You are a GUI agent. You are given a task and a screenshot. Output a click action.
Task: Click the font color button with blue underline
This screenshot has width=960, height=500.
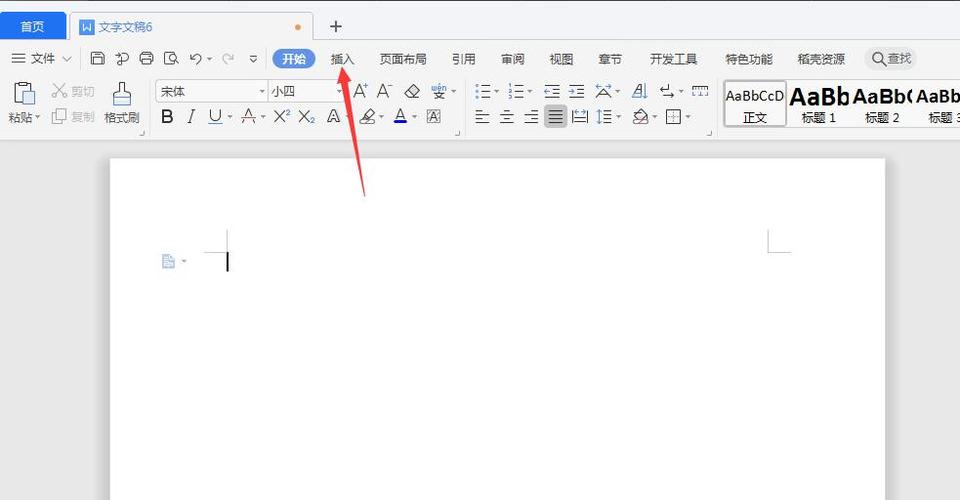click(x=400, y=117)
